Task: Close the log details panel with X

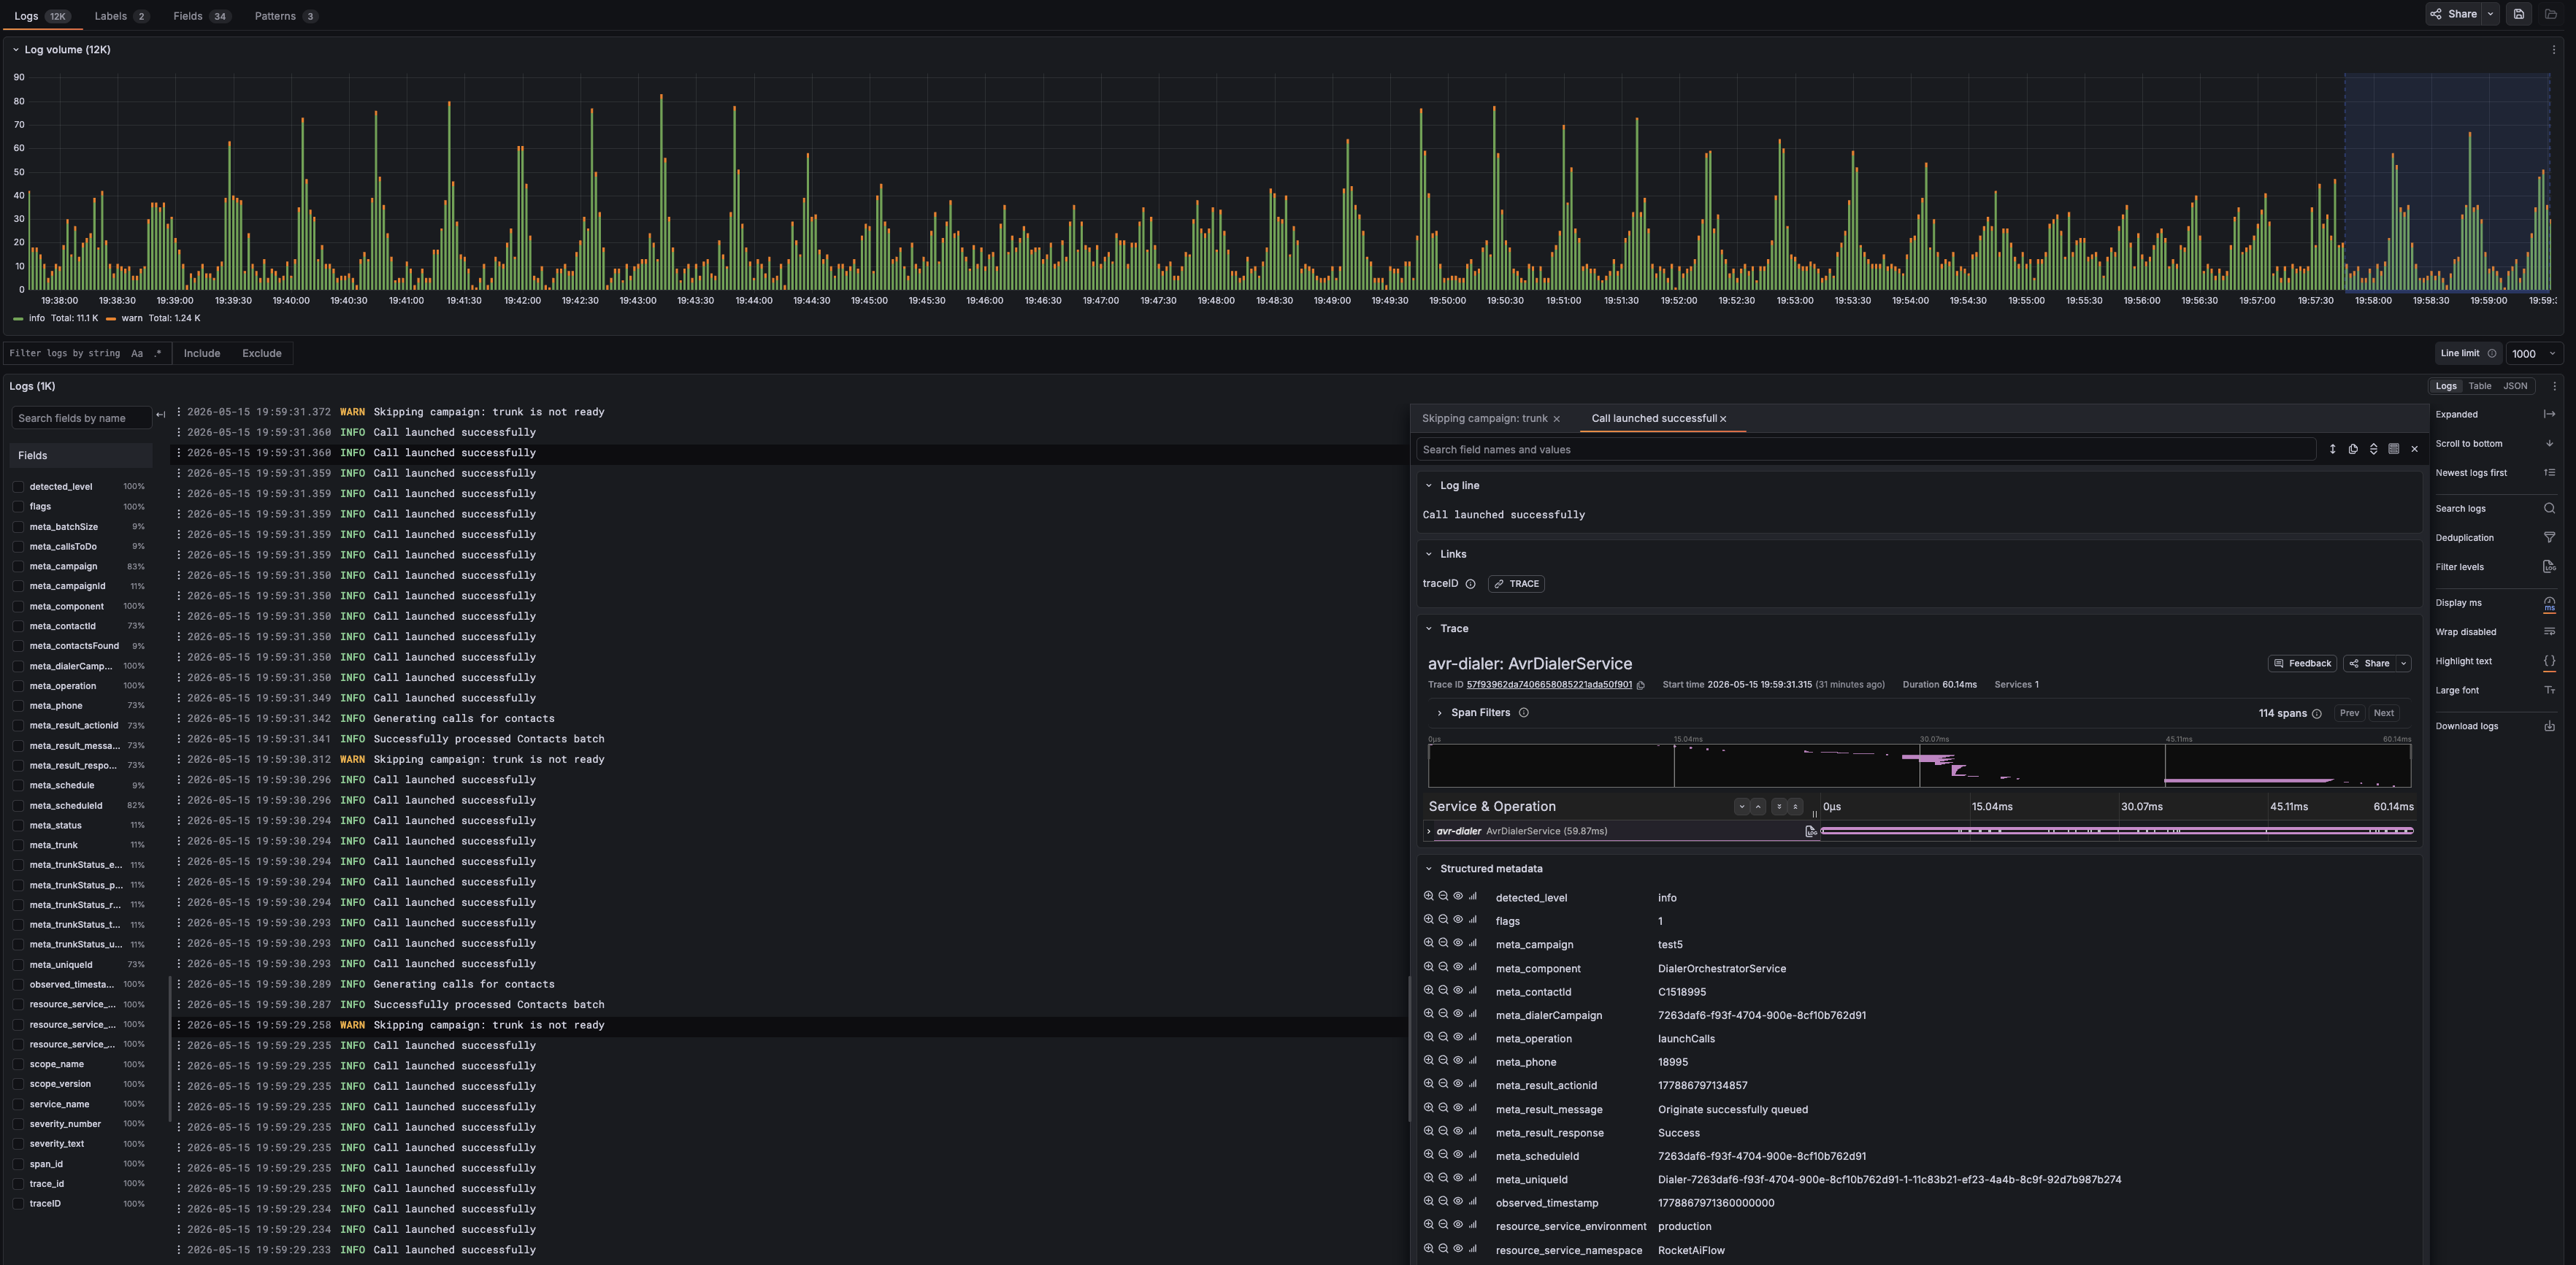Action: tap(2414, 449)
